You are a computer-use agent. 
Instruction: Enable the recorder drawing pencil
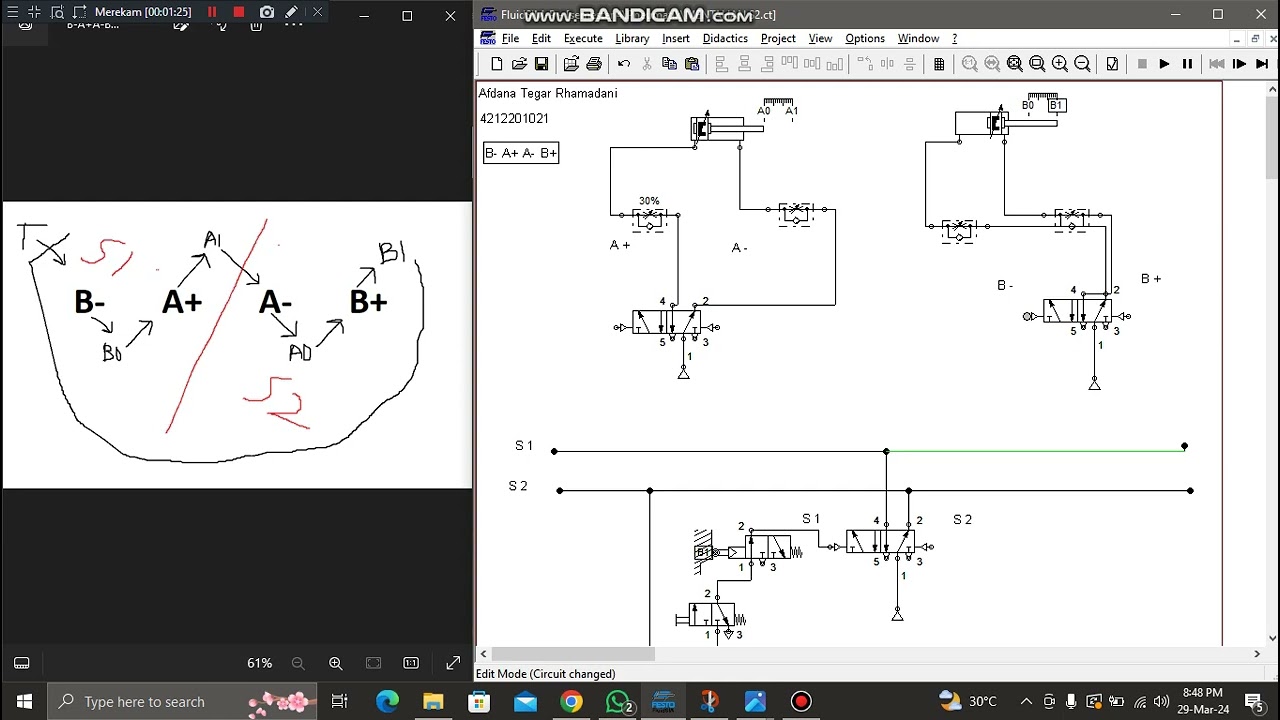tap(291, 12)
